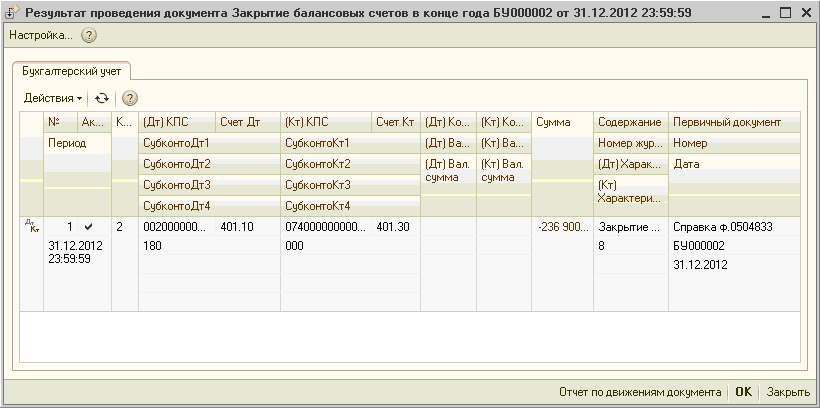Click the Закрыть button
The height and width of the screenshot is (408, 820).
tap(788, 393)
